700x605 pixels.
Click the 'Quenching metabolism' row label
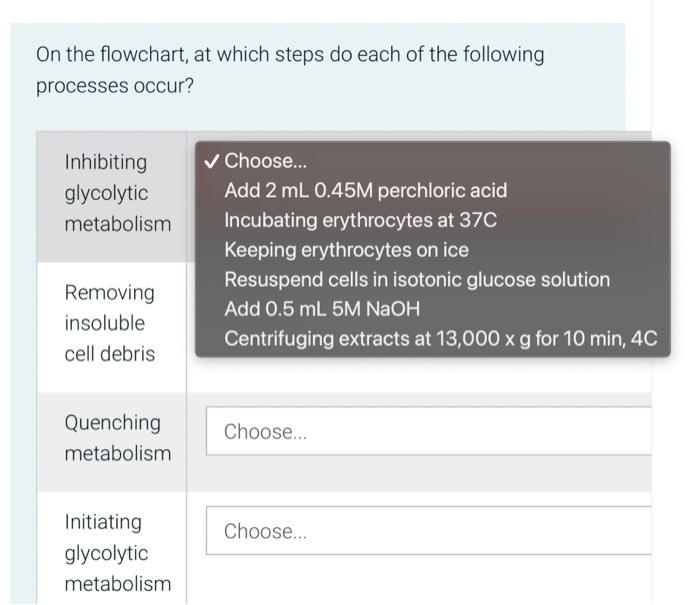(117, 438)
